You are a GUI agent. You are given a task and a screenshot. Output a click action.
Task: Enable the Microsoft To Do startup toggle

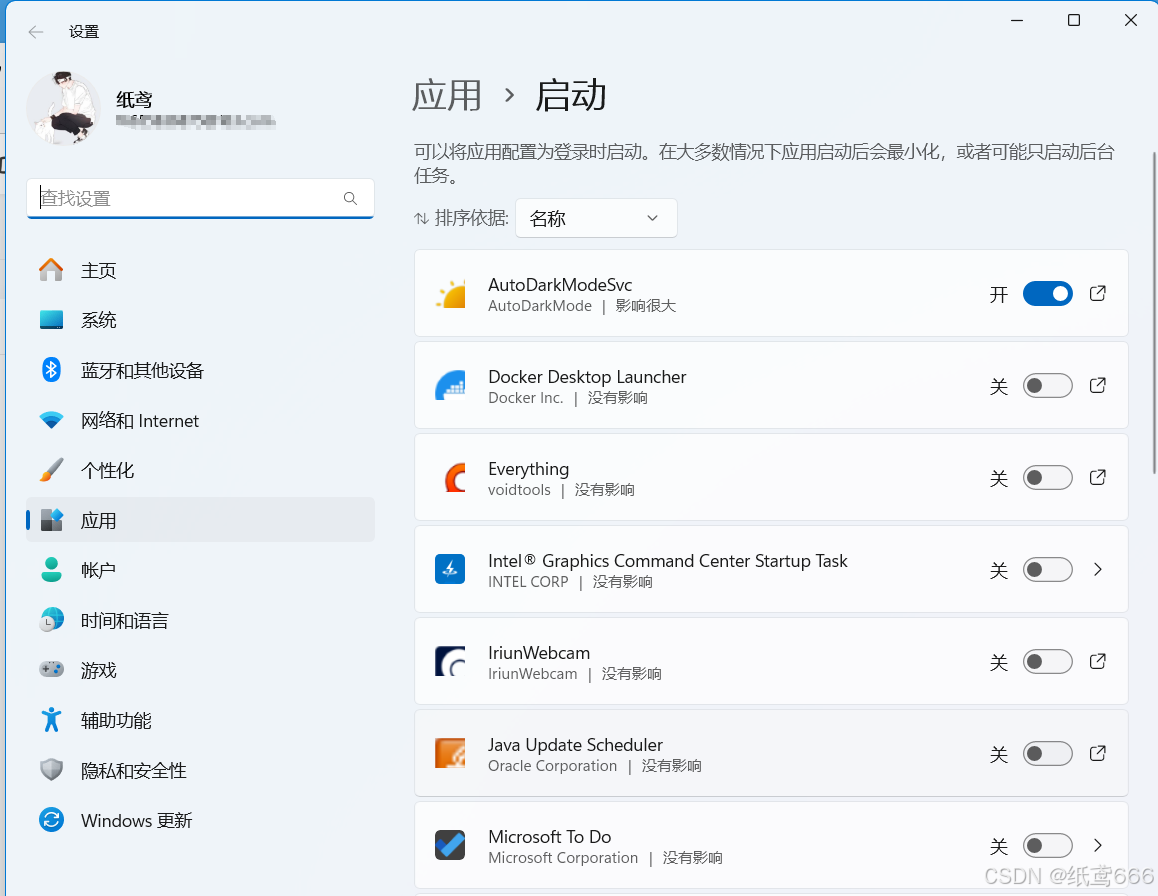1047,846
